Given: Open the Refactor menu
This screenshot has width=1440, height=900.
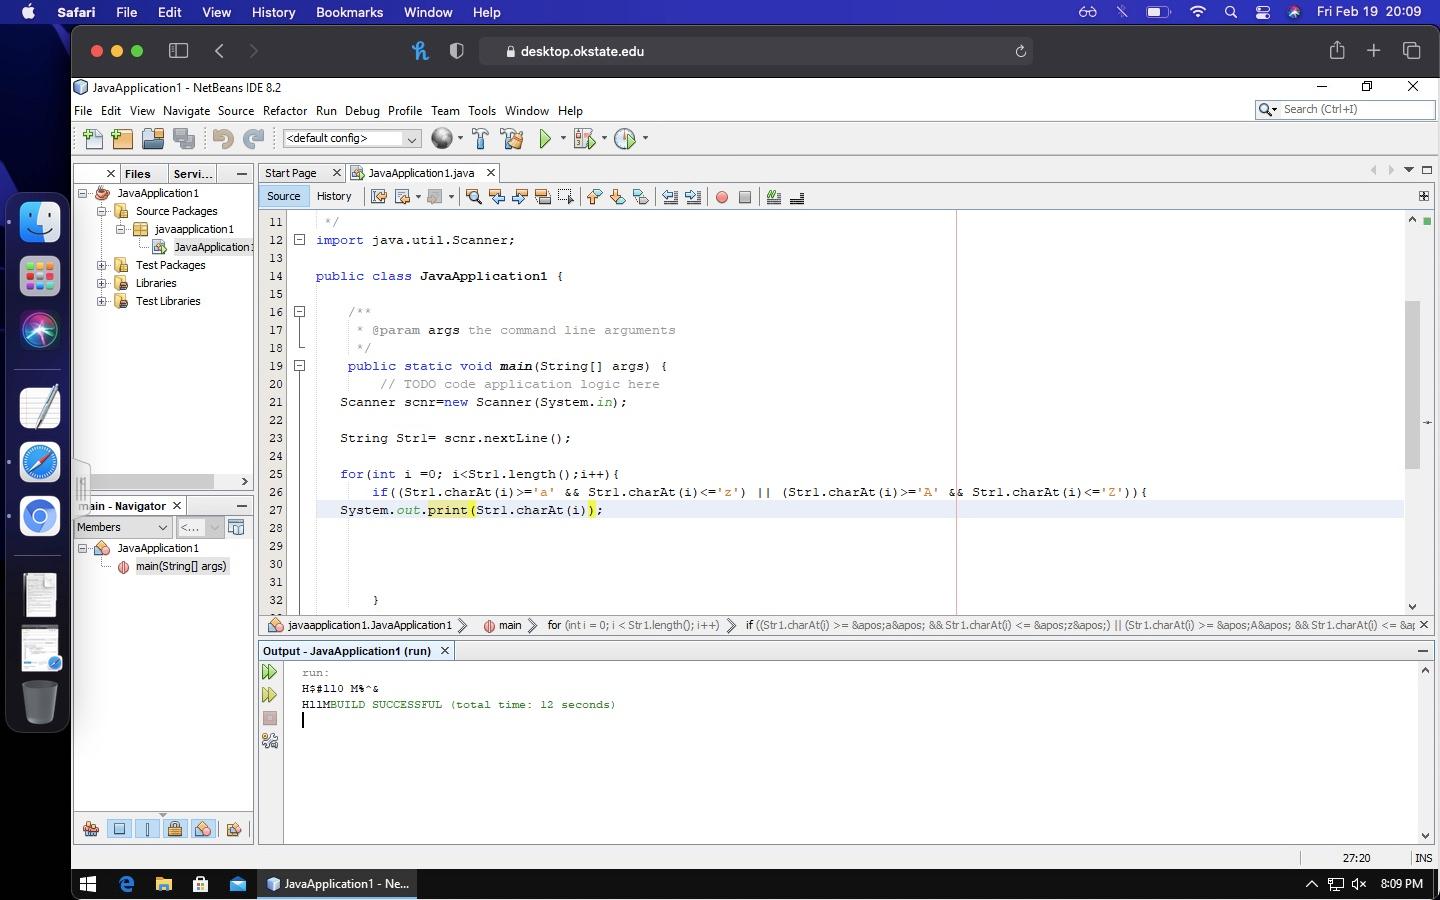Looking at the screenshot, I should tap(284, 111).
